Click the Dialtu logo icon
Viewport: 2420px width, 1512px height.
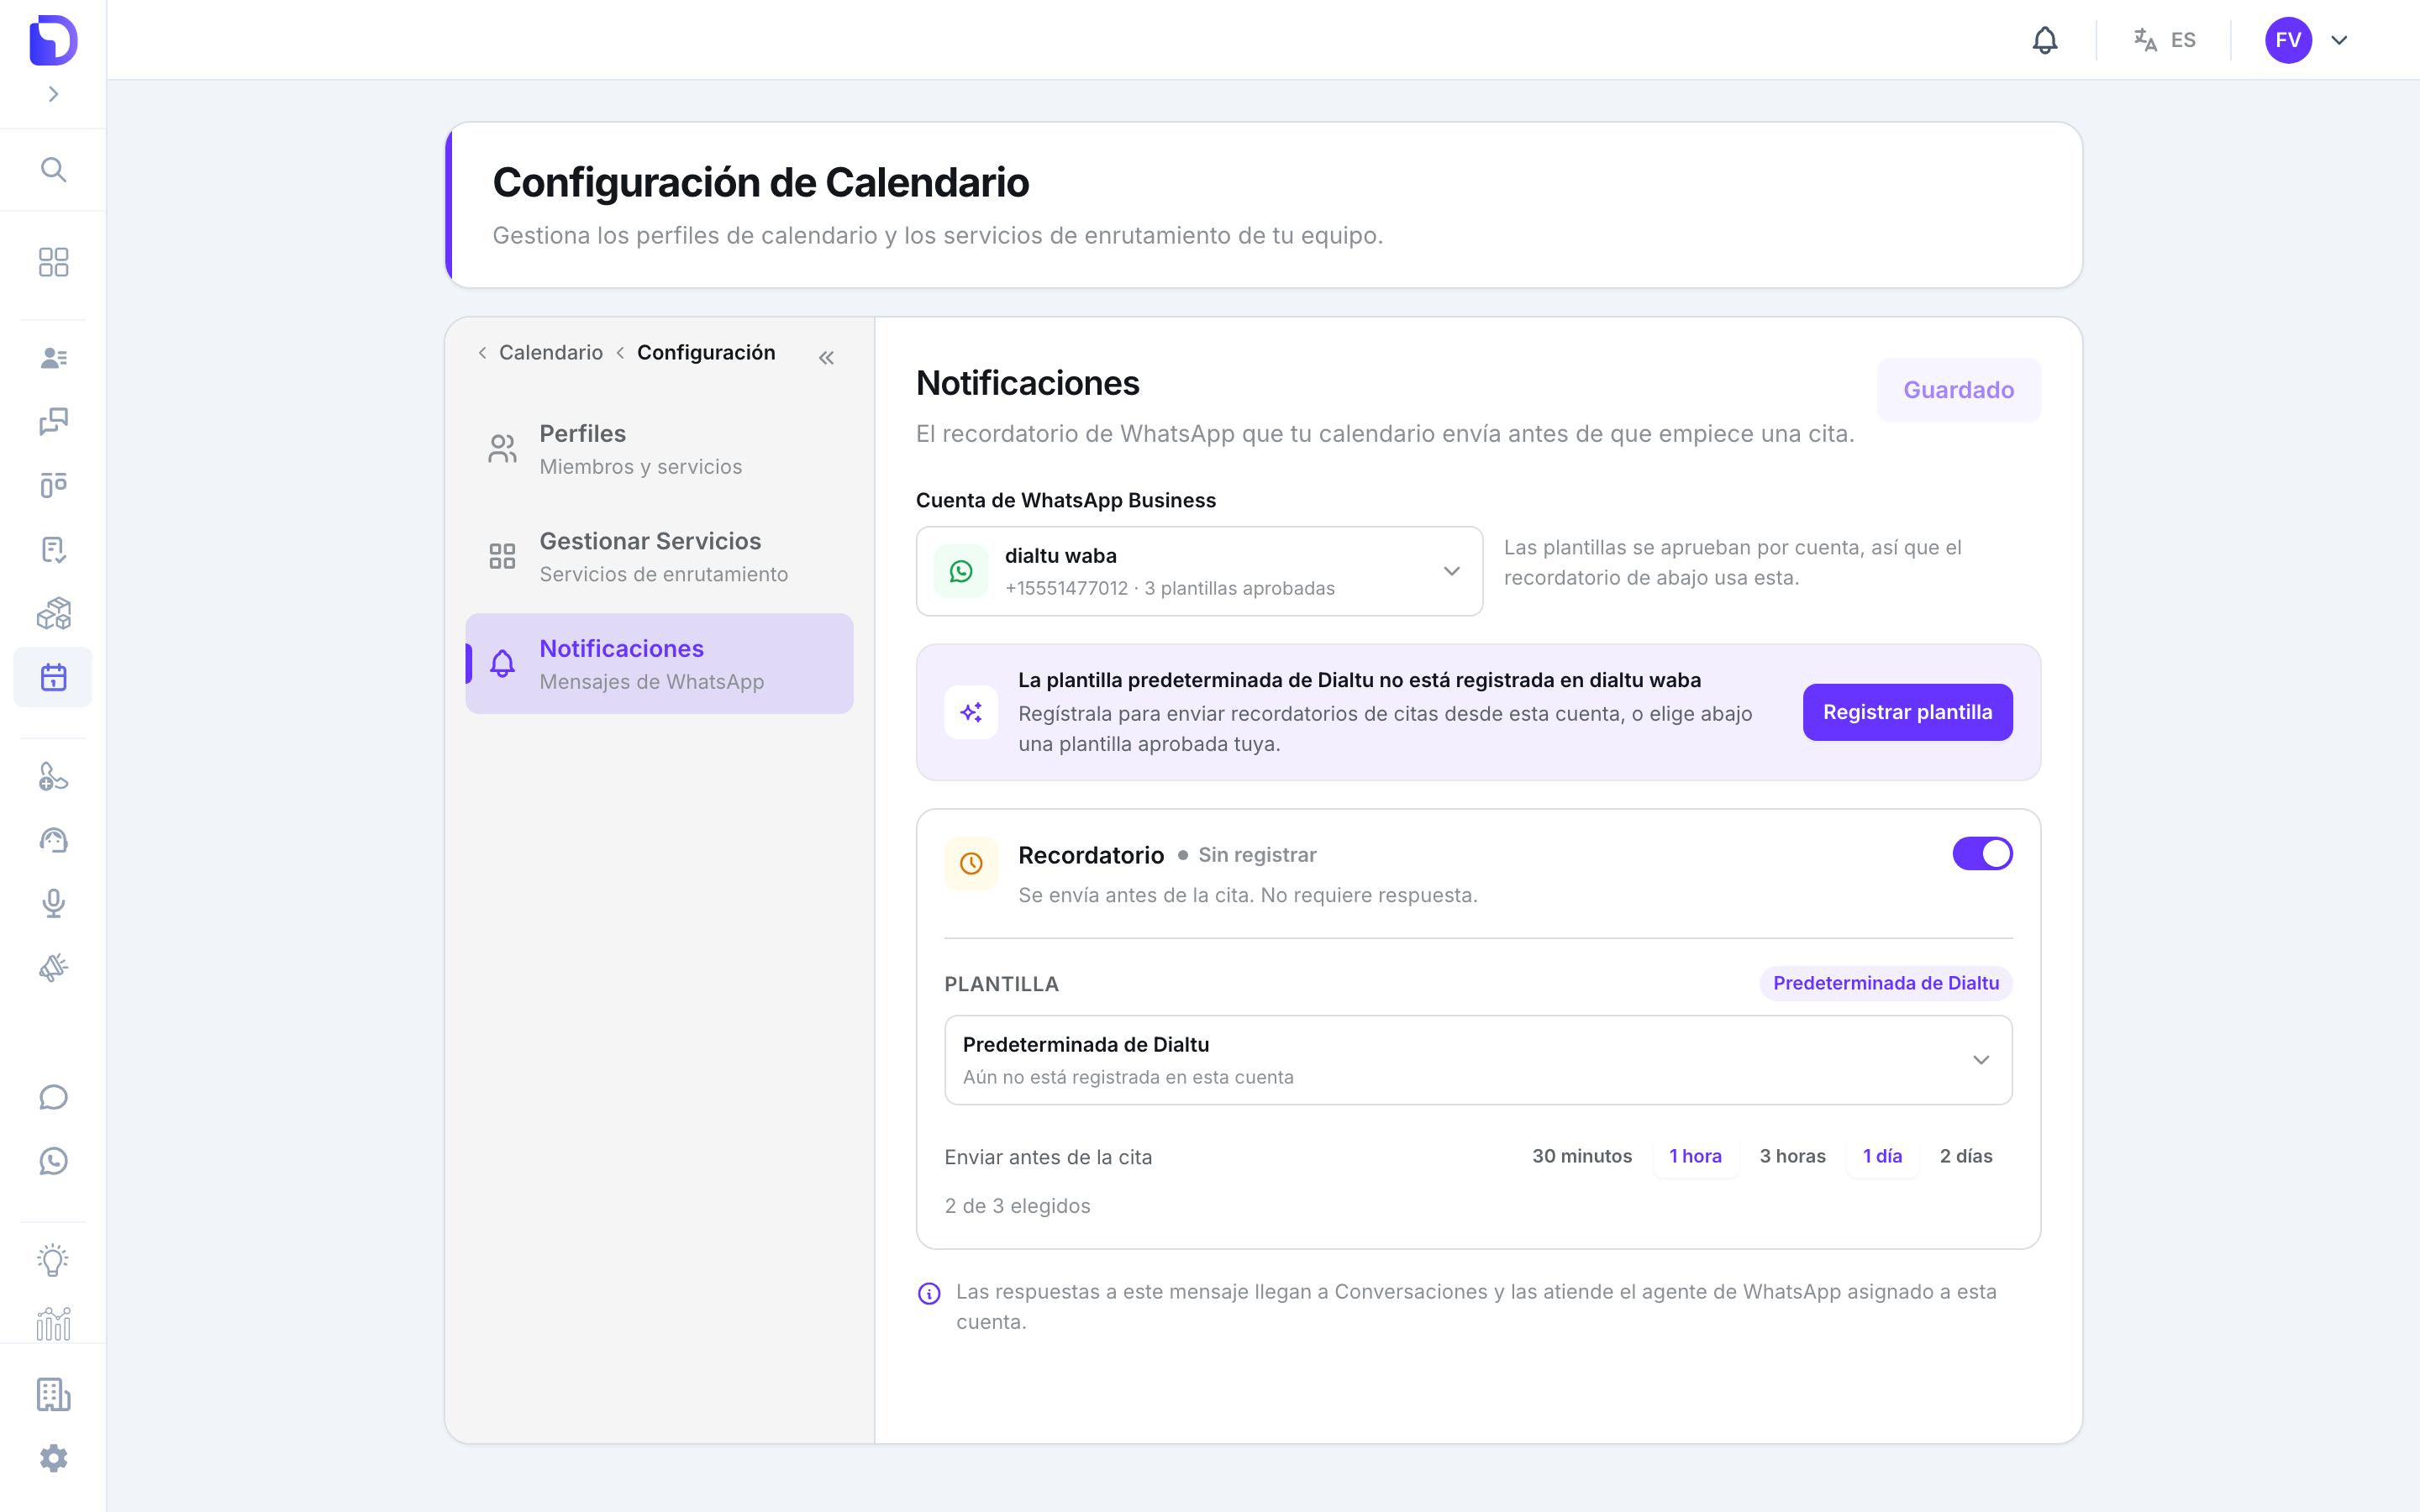point(53,40)
